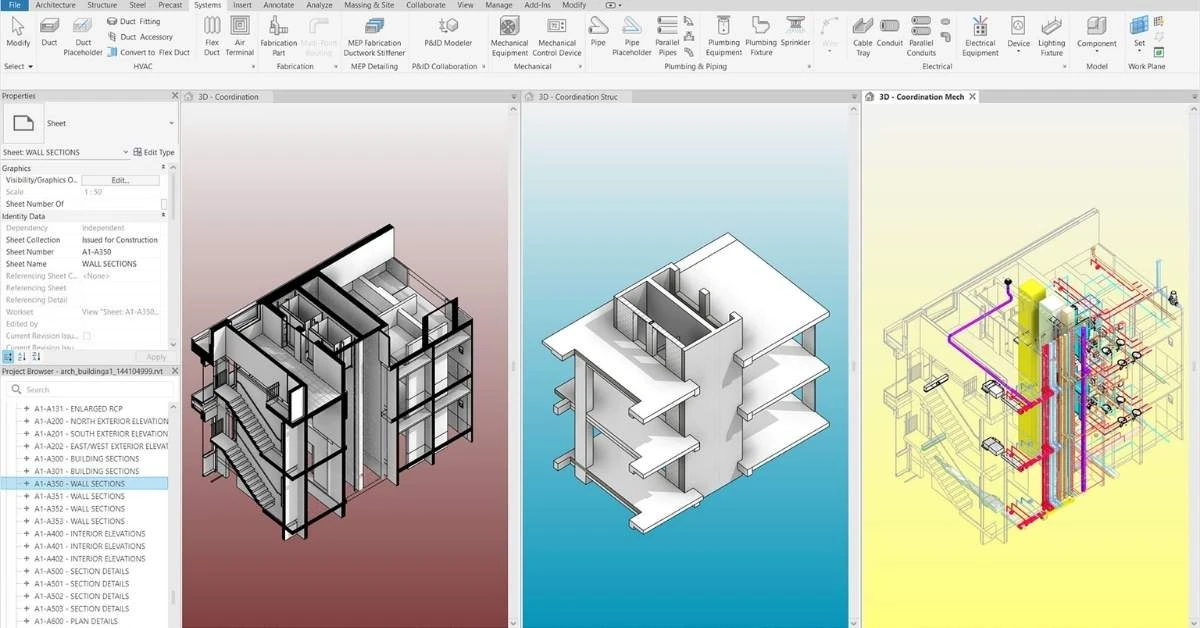Toggle the Sheet Number Of checkbox
Image resolution: width=1200 pixels, height=628 pixels.
point(164,204)
